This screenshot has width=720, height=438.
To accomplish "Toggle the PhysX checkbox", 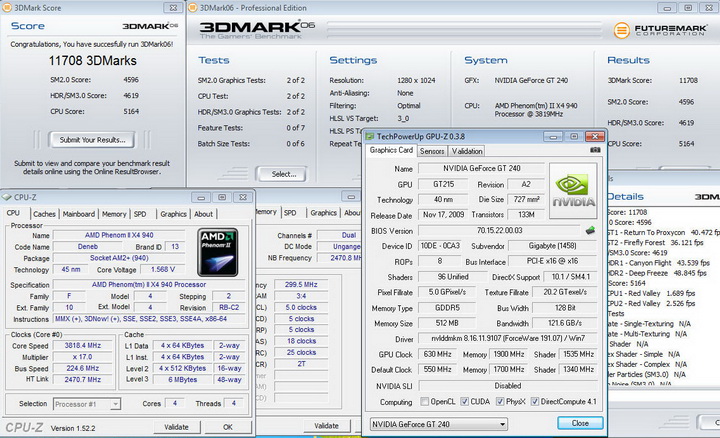I will 500,402.
